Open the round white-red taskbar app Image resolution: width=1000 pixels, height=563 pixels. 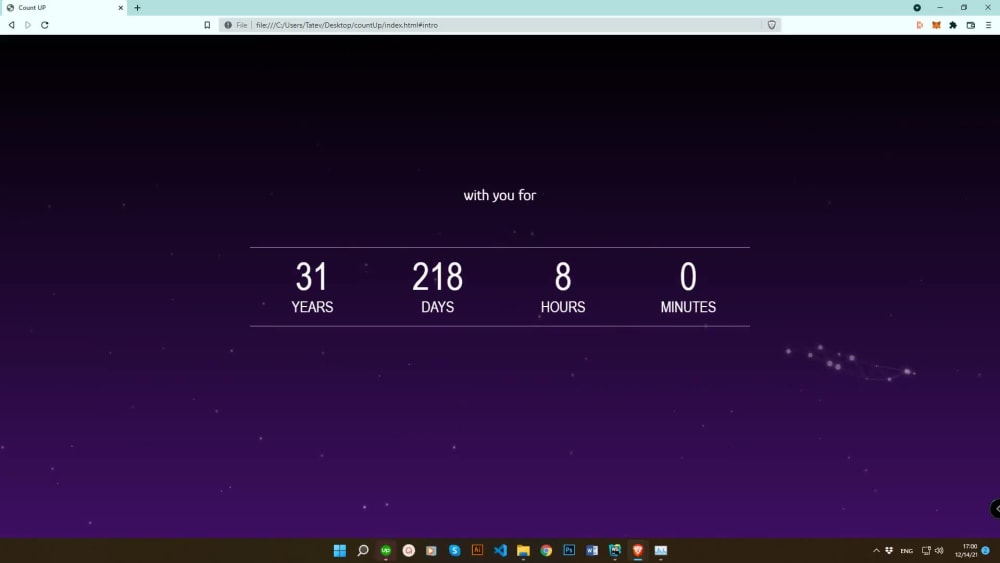409,550
